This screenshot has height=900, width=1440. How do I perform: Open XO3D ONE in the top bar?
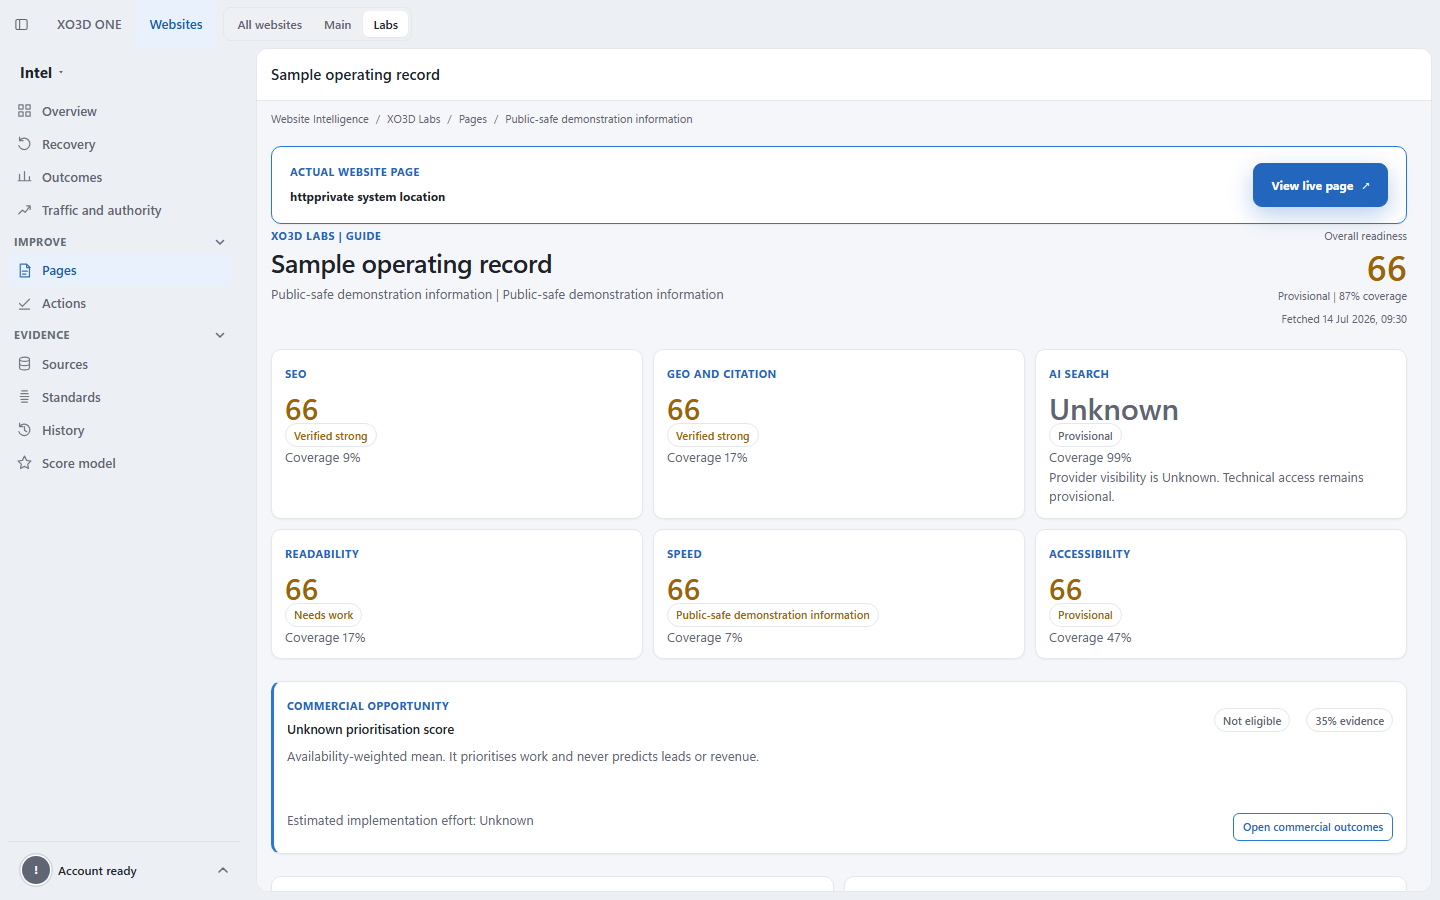tap(89, 24)
